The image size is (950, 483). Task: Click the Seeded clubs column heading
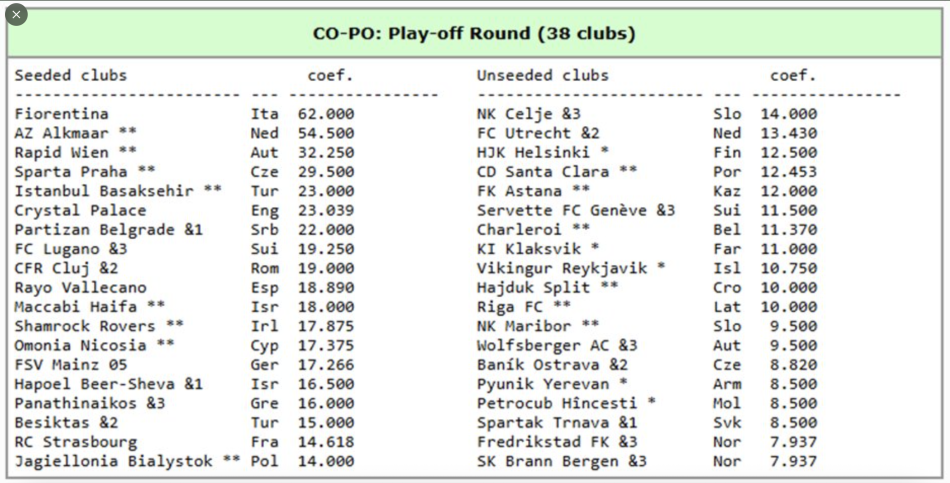71,75
